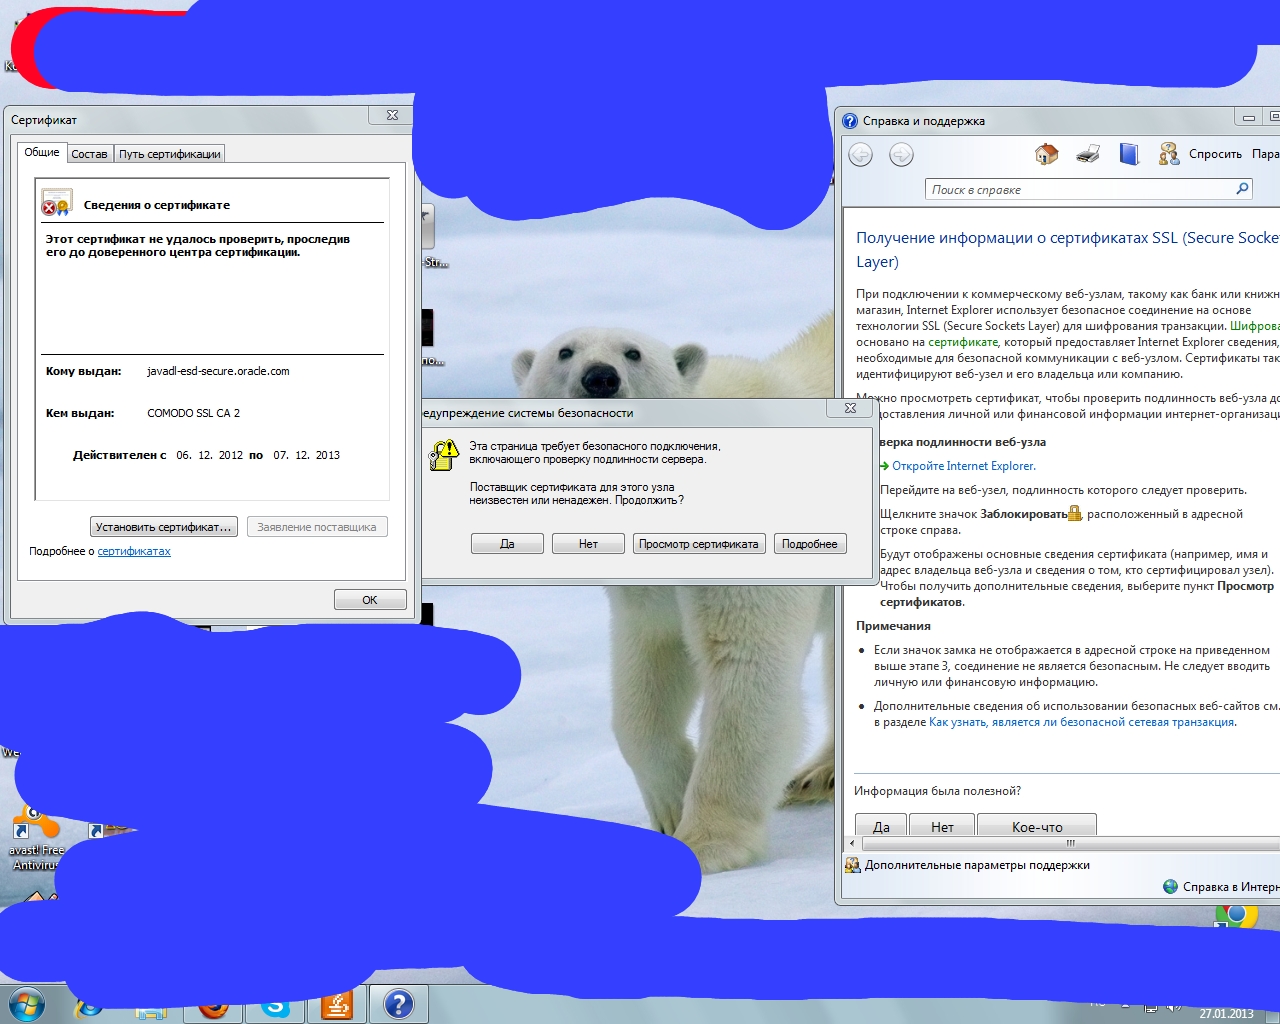Click OK in the certificate window
Image resolution: width=1280 pixels, height=1024 pixels.
pos(370,600)
